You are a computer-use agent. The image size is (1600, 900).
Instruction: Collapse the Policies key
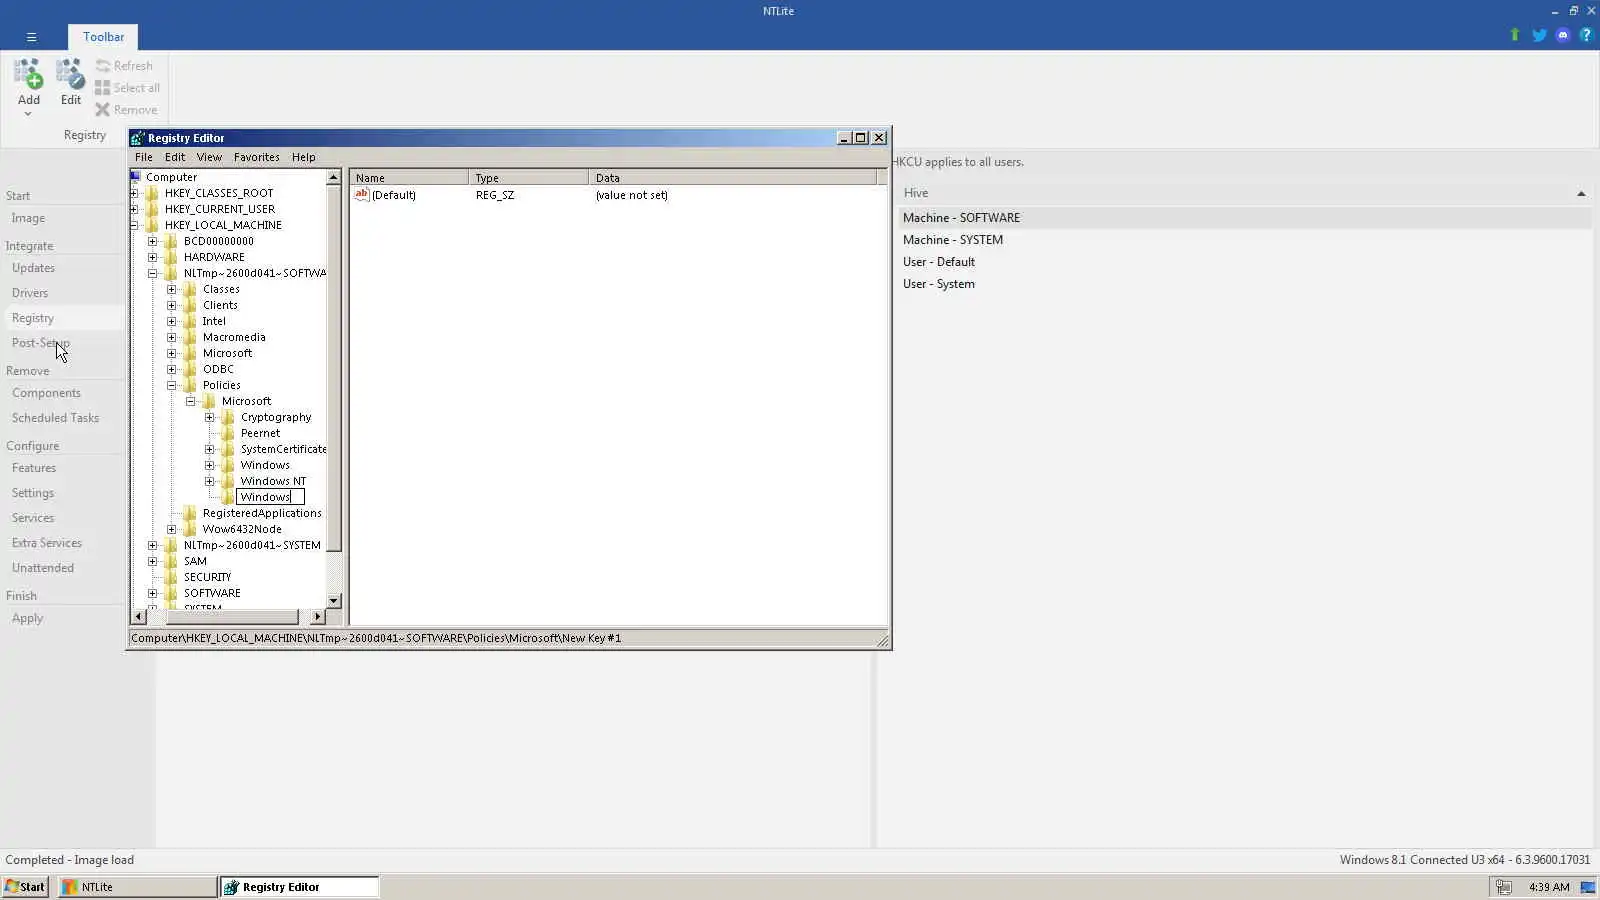pos(172,385)
